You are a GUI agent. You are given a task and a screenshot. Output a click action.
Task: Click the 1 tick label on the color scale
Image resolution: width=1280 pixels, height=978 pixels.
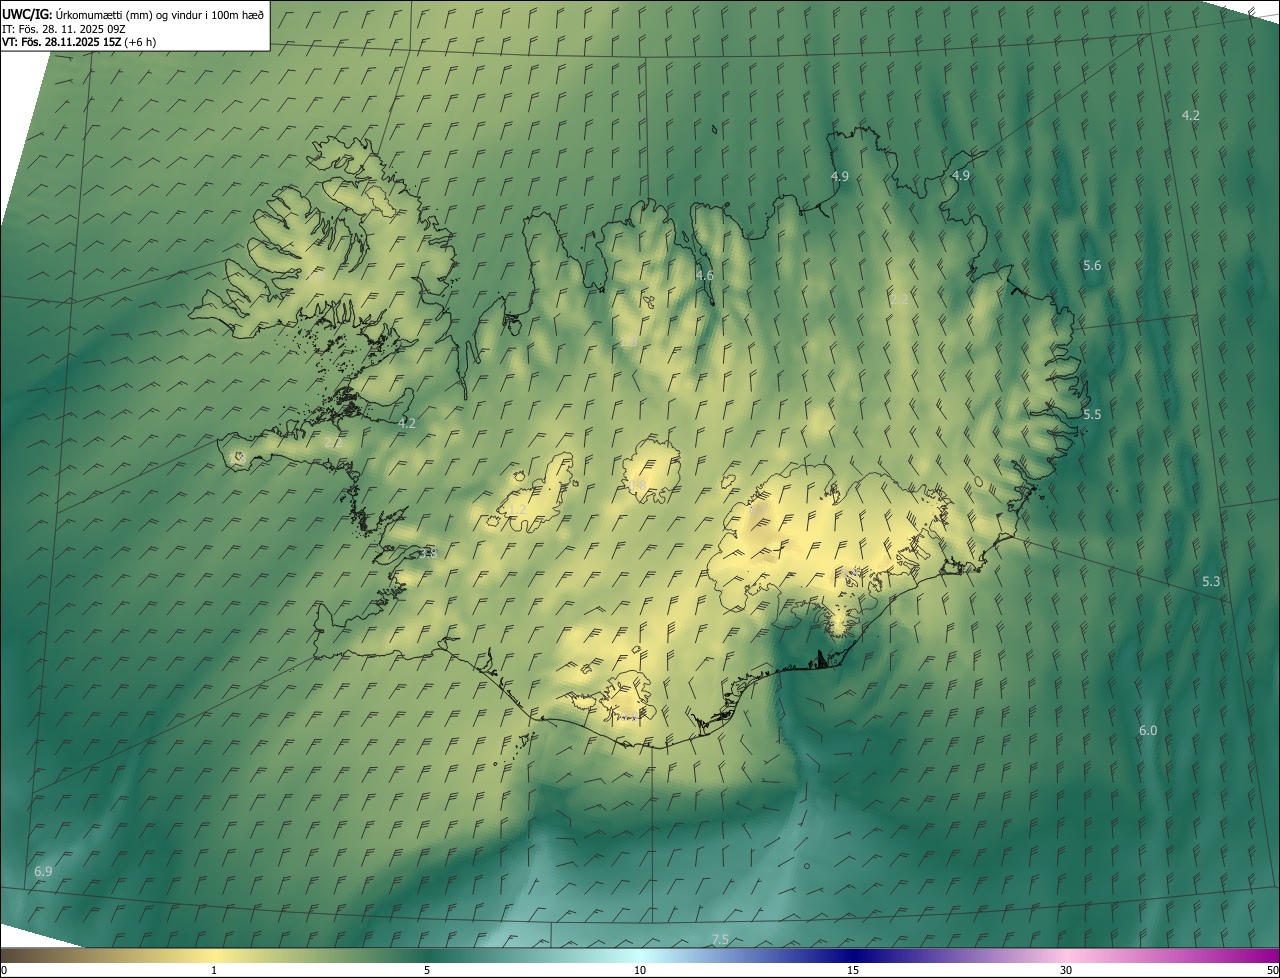[x=214, y=970]
